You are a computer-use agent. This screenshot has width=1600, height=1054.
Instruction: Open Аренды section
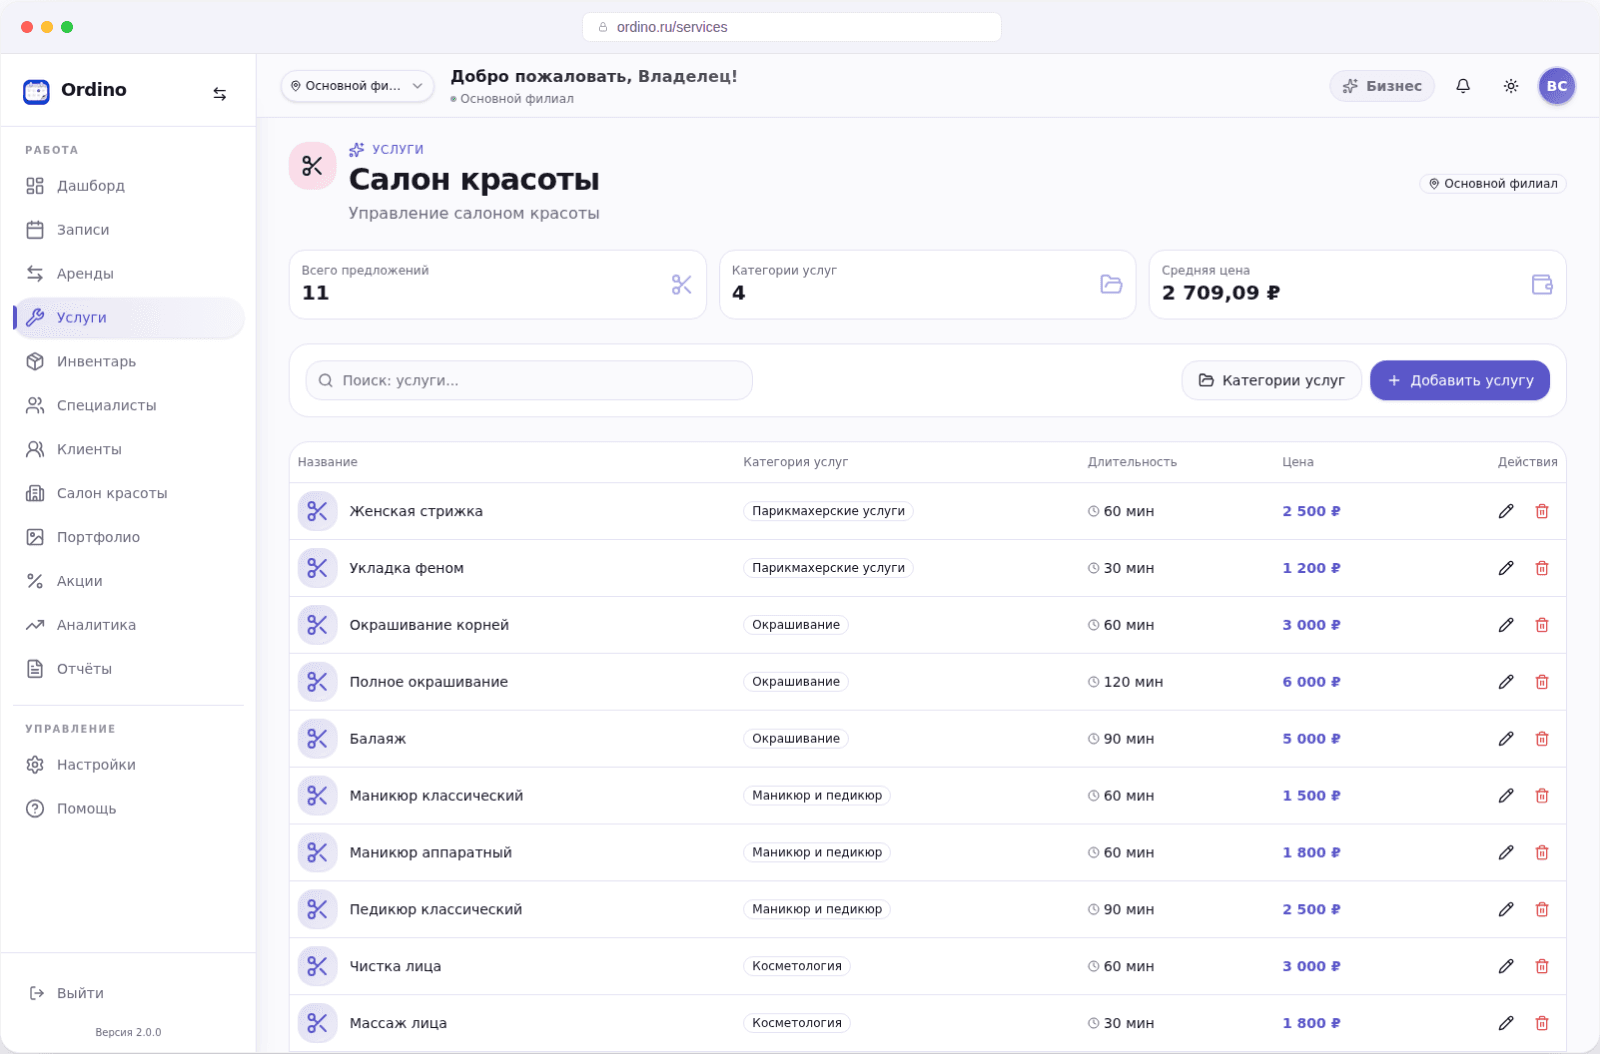pyautogui.click(x=129, y=274)
